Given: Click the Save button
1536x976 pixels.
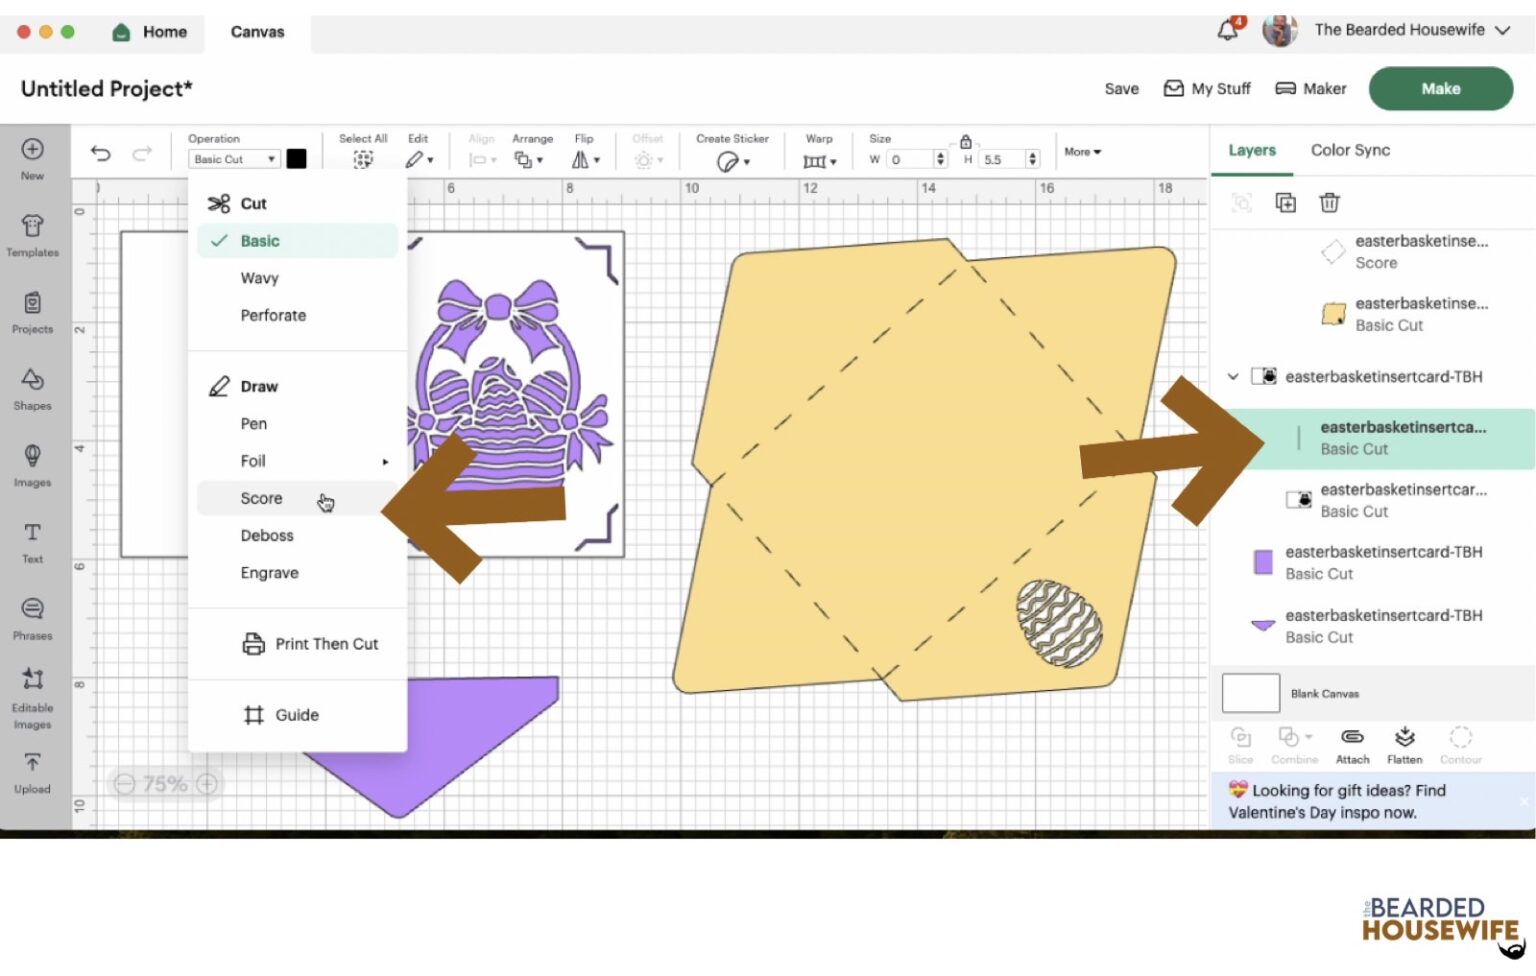Looking at the screenshot, I should coord(1121,89).
